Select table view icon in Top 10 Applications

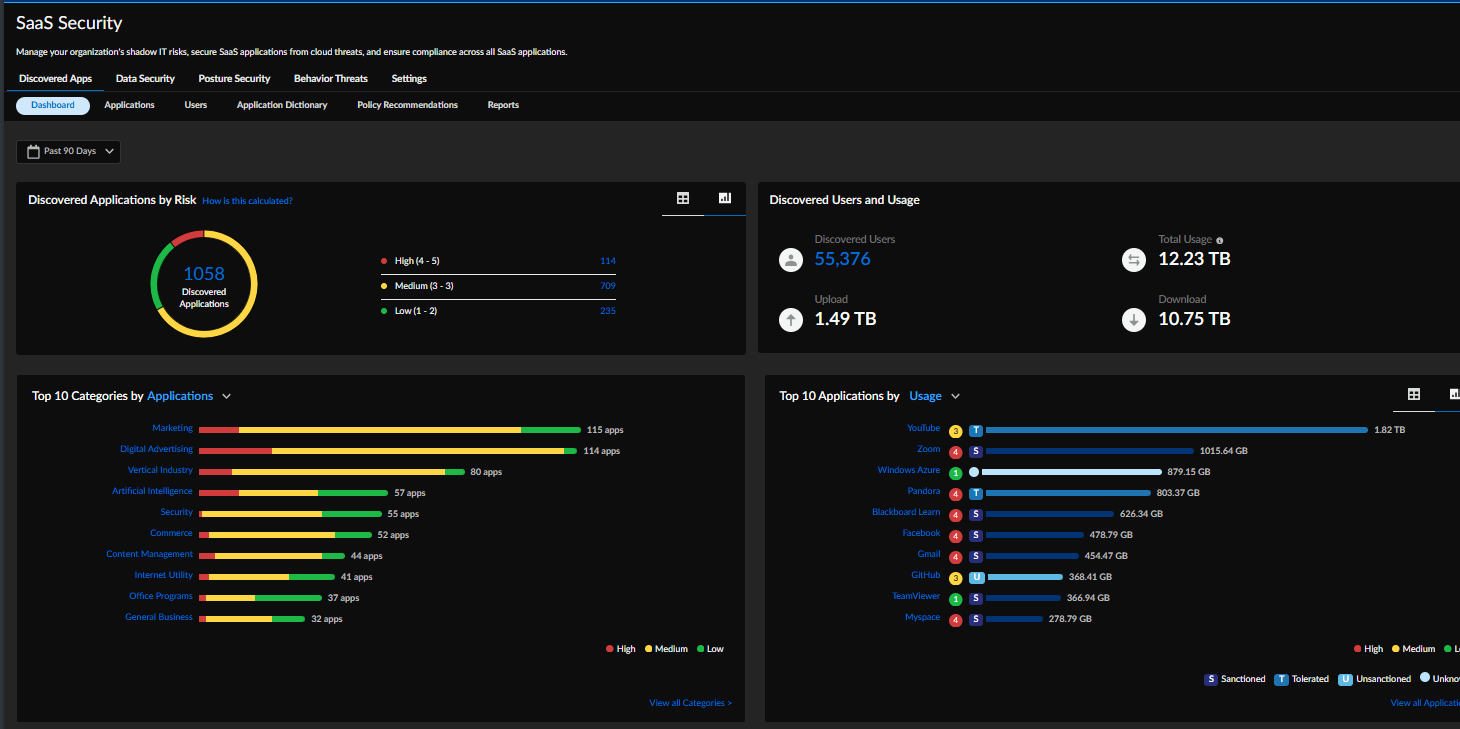click(x=1414, y=395)
